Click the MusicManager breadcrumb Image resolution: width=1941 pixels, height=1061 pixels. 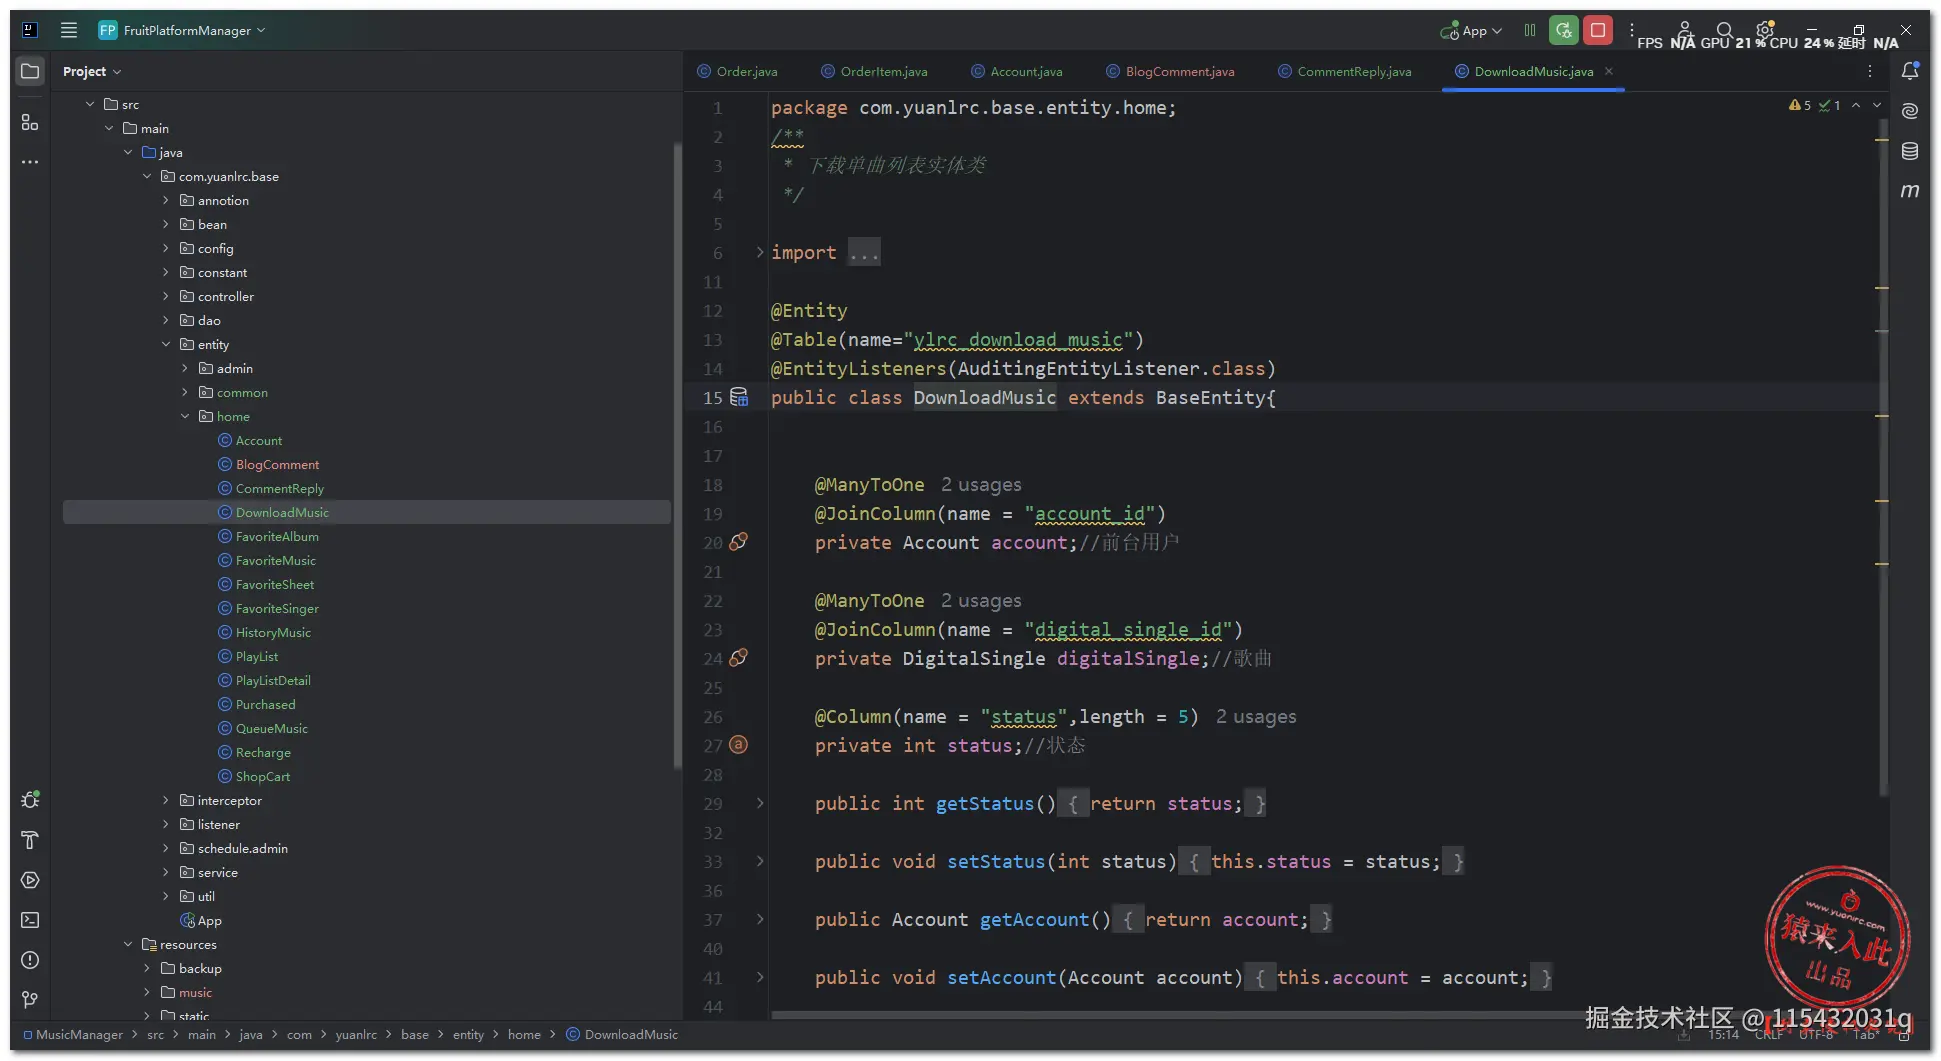(73, 1035)
